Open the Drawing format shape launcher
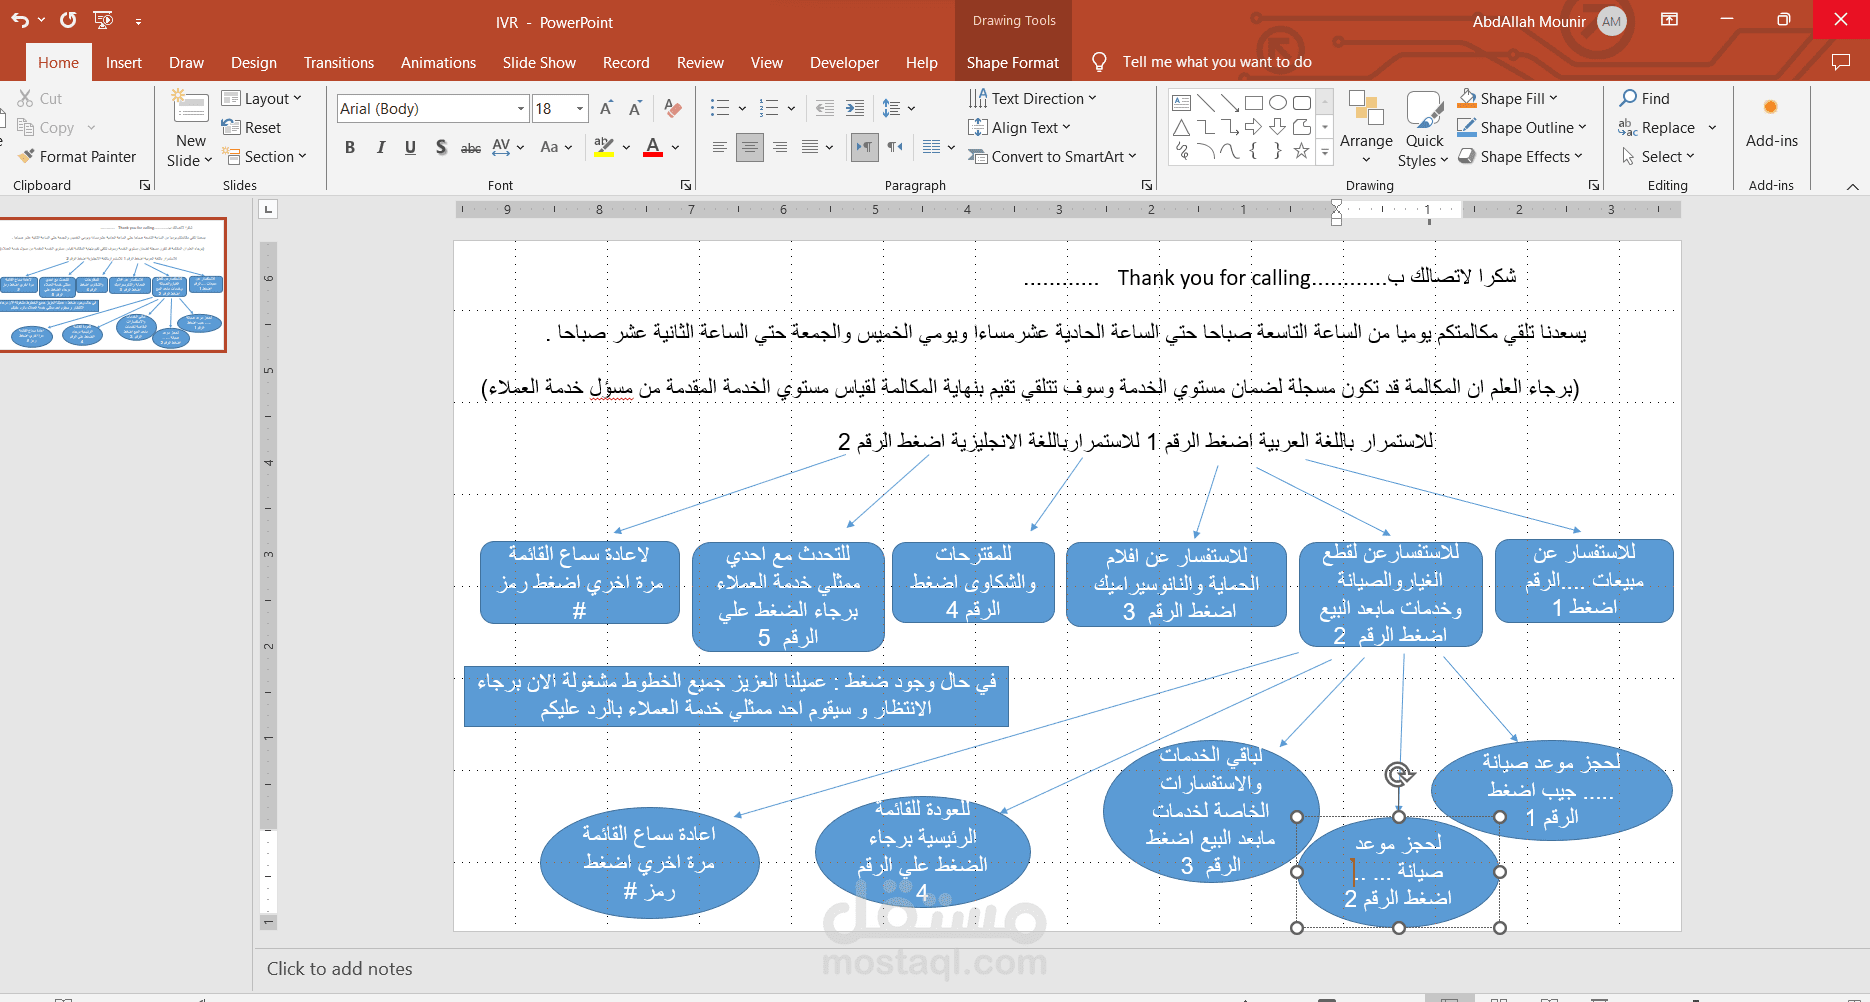The width and height of the screenshot is (1870, 1002). [1594, 185]
